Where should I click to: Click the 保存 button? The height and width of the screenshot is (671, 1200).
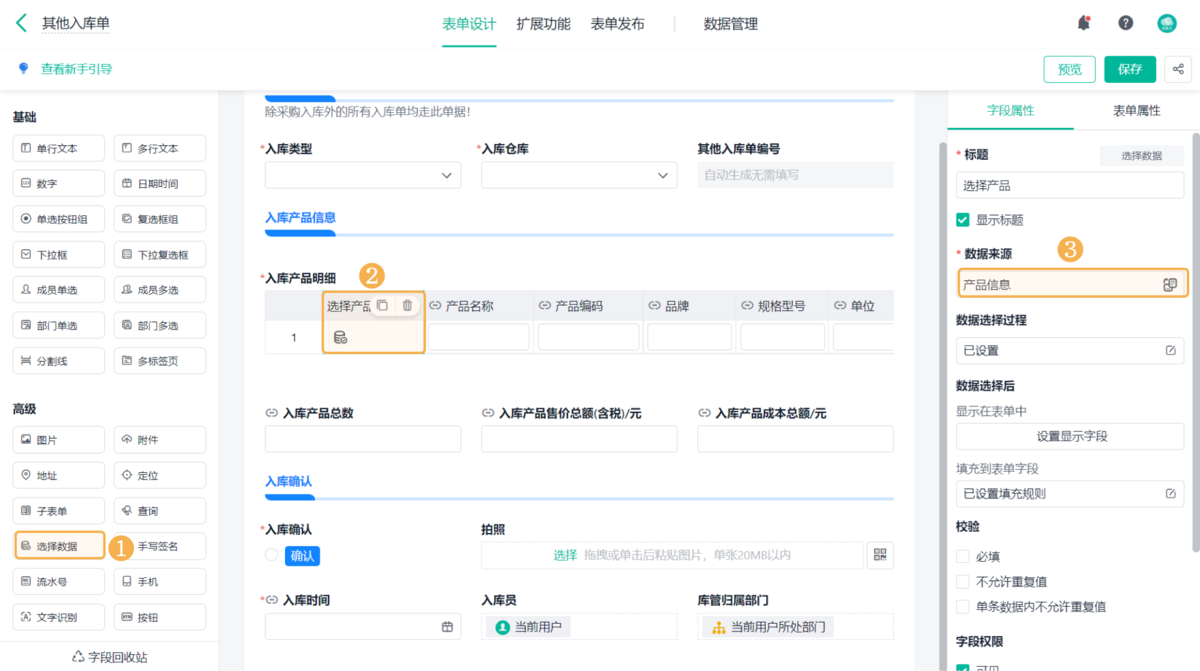1130,69
